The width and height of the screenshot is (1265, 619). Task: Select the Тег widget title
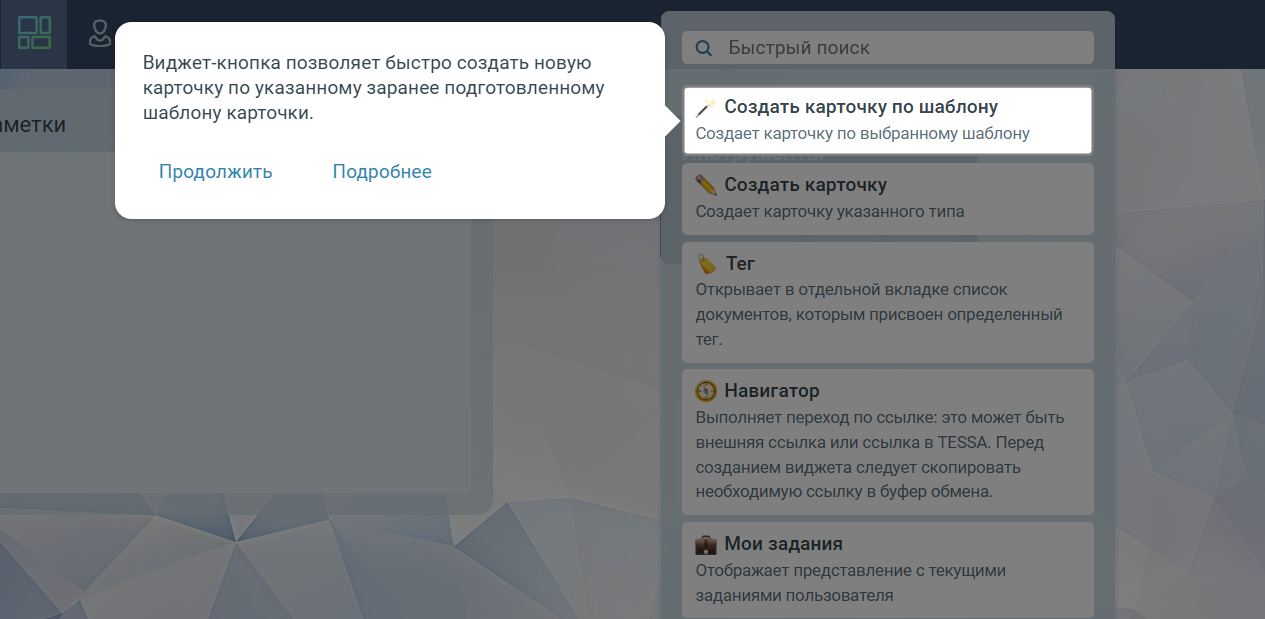point(740,264)
